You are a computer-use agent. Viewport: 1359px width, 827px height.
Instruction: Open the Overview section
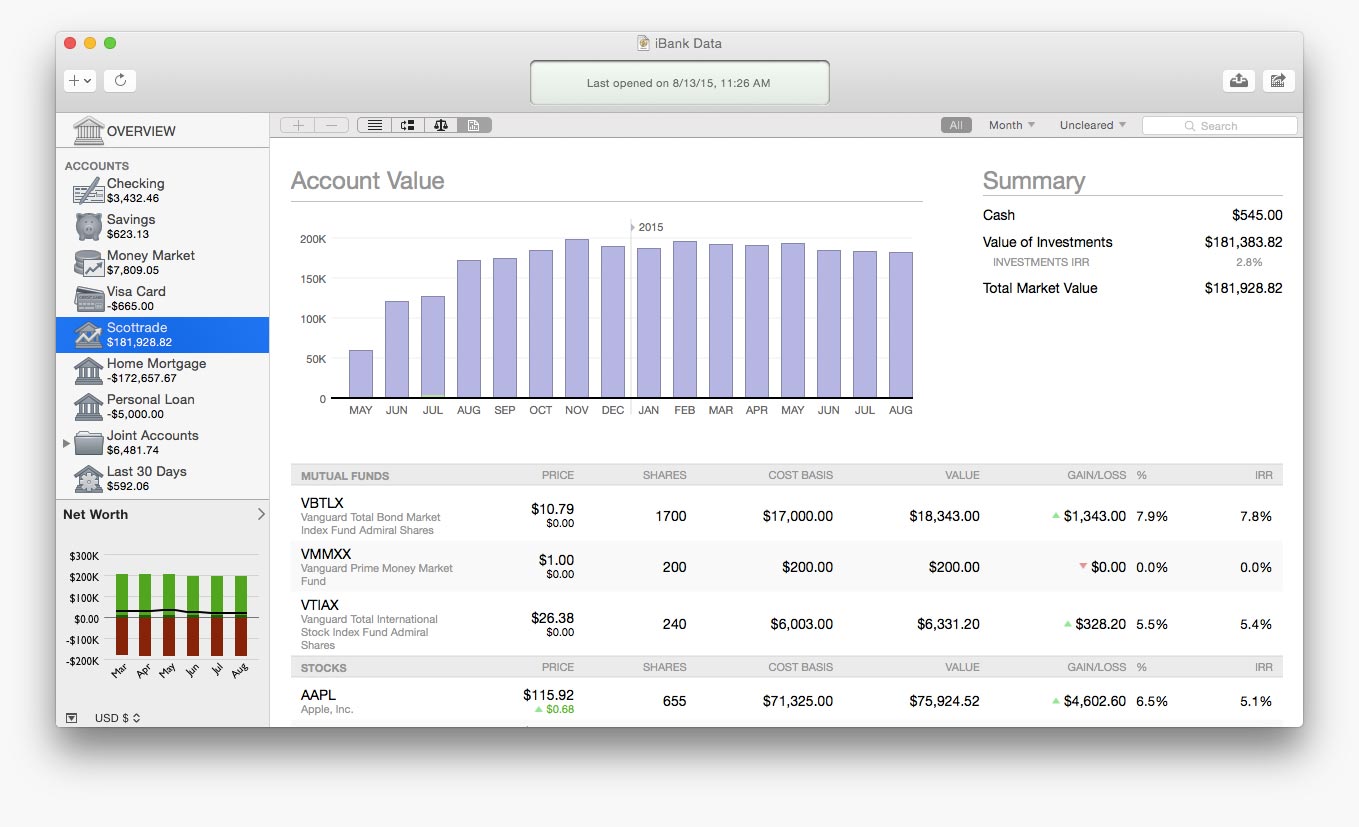point(163,131)
